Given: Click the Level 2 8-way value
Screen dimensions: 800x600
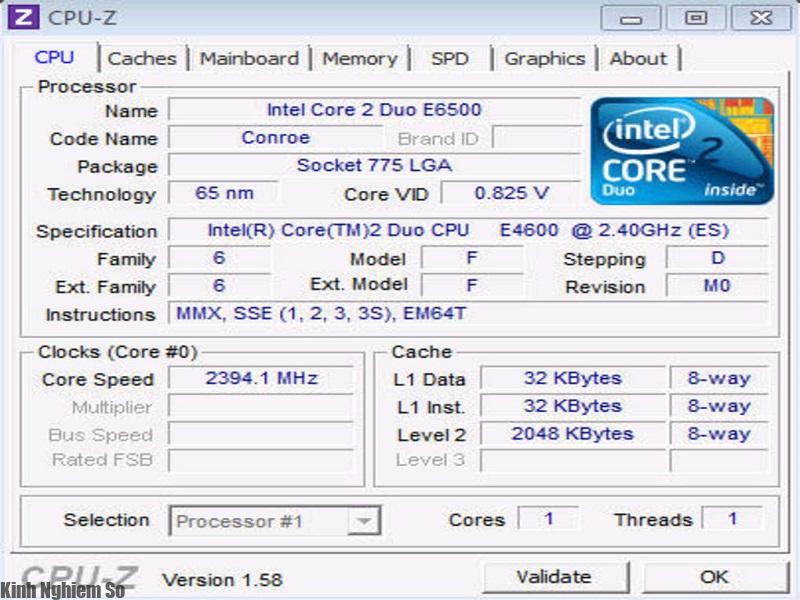Looking at the screenshot, I should coord(719,434).
